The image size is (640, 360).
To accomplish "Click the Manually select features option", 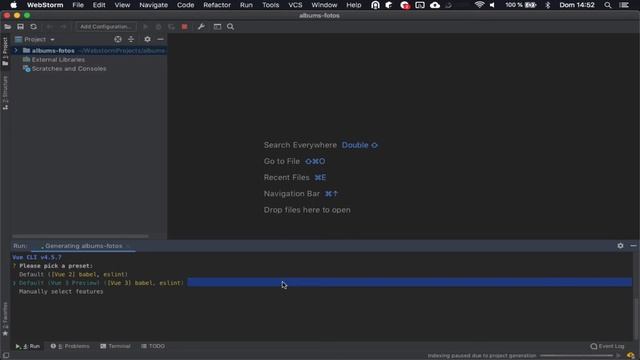I will click(x=61, y=291).
